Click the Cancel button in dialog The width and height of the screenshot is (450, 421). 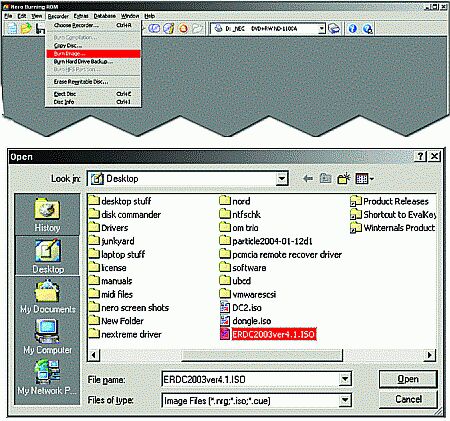408,399
